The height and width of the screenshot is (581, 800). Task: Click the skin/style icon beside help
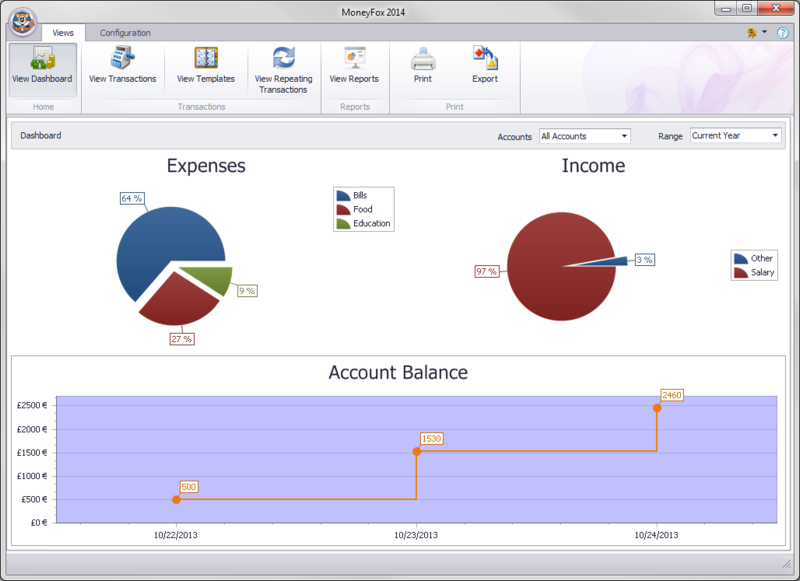[x=752, y=33]
